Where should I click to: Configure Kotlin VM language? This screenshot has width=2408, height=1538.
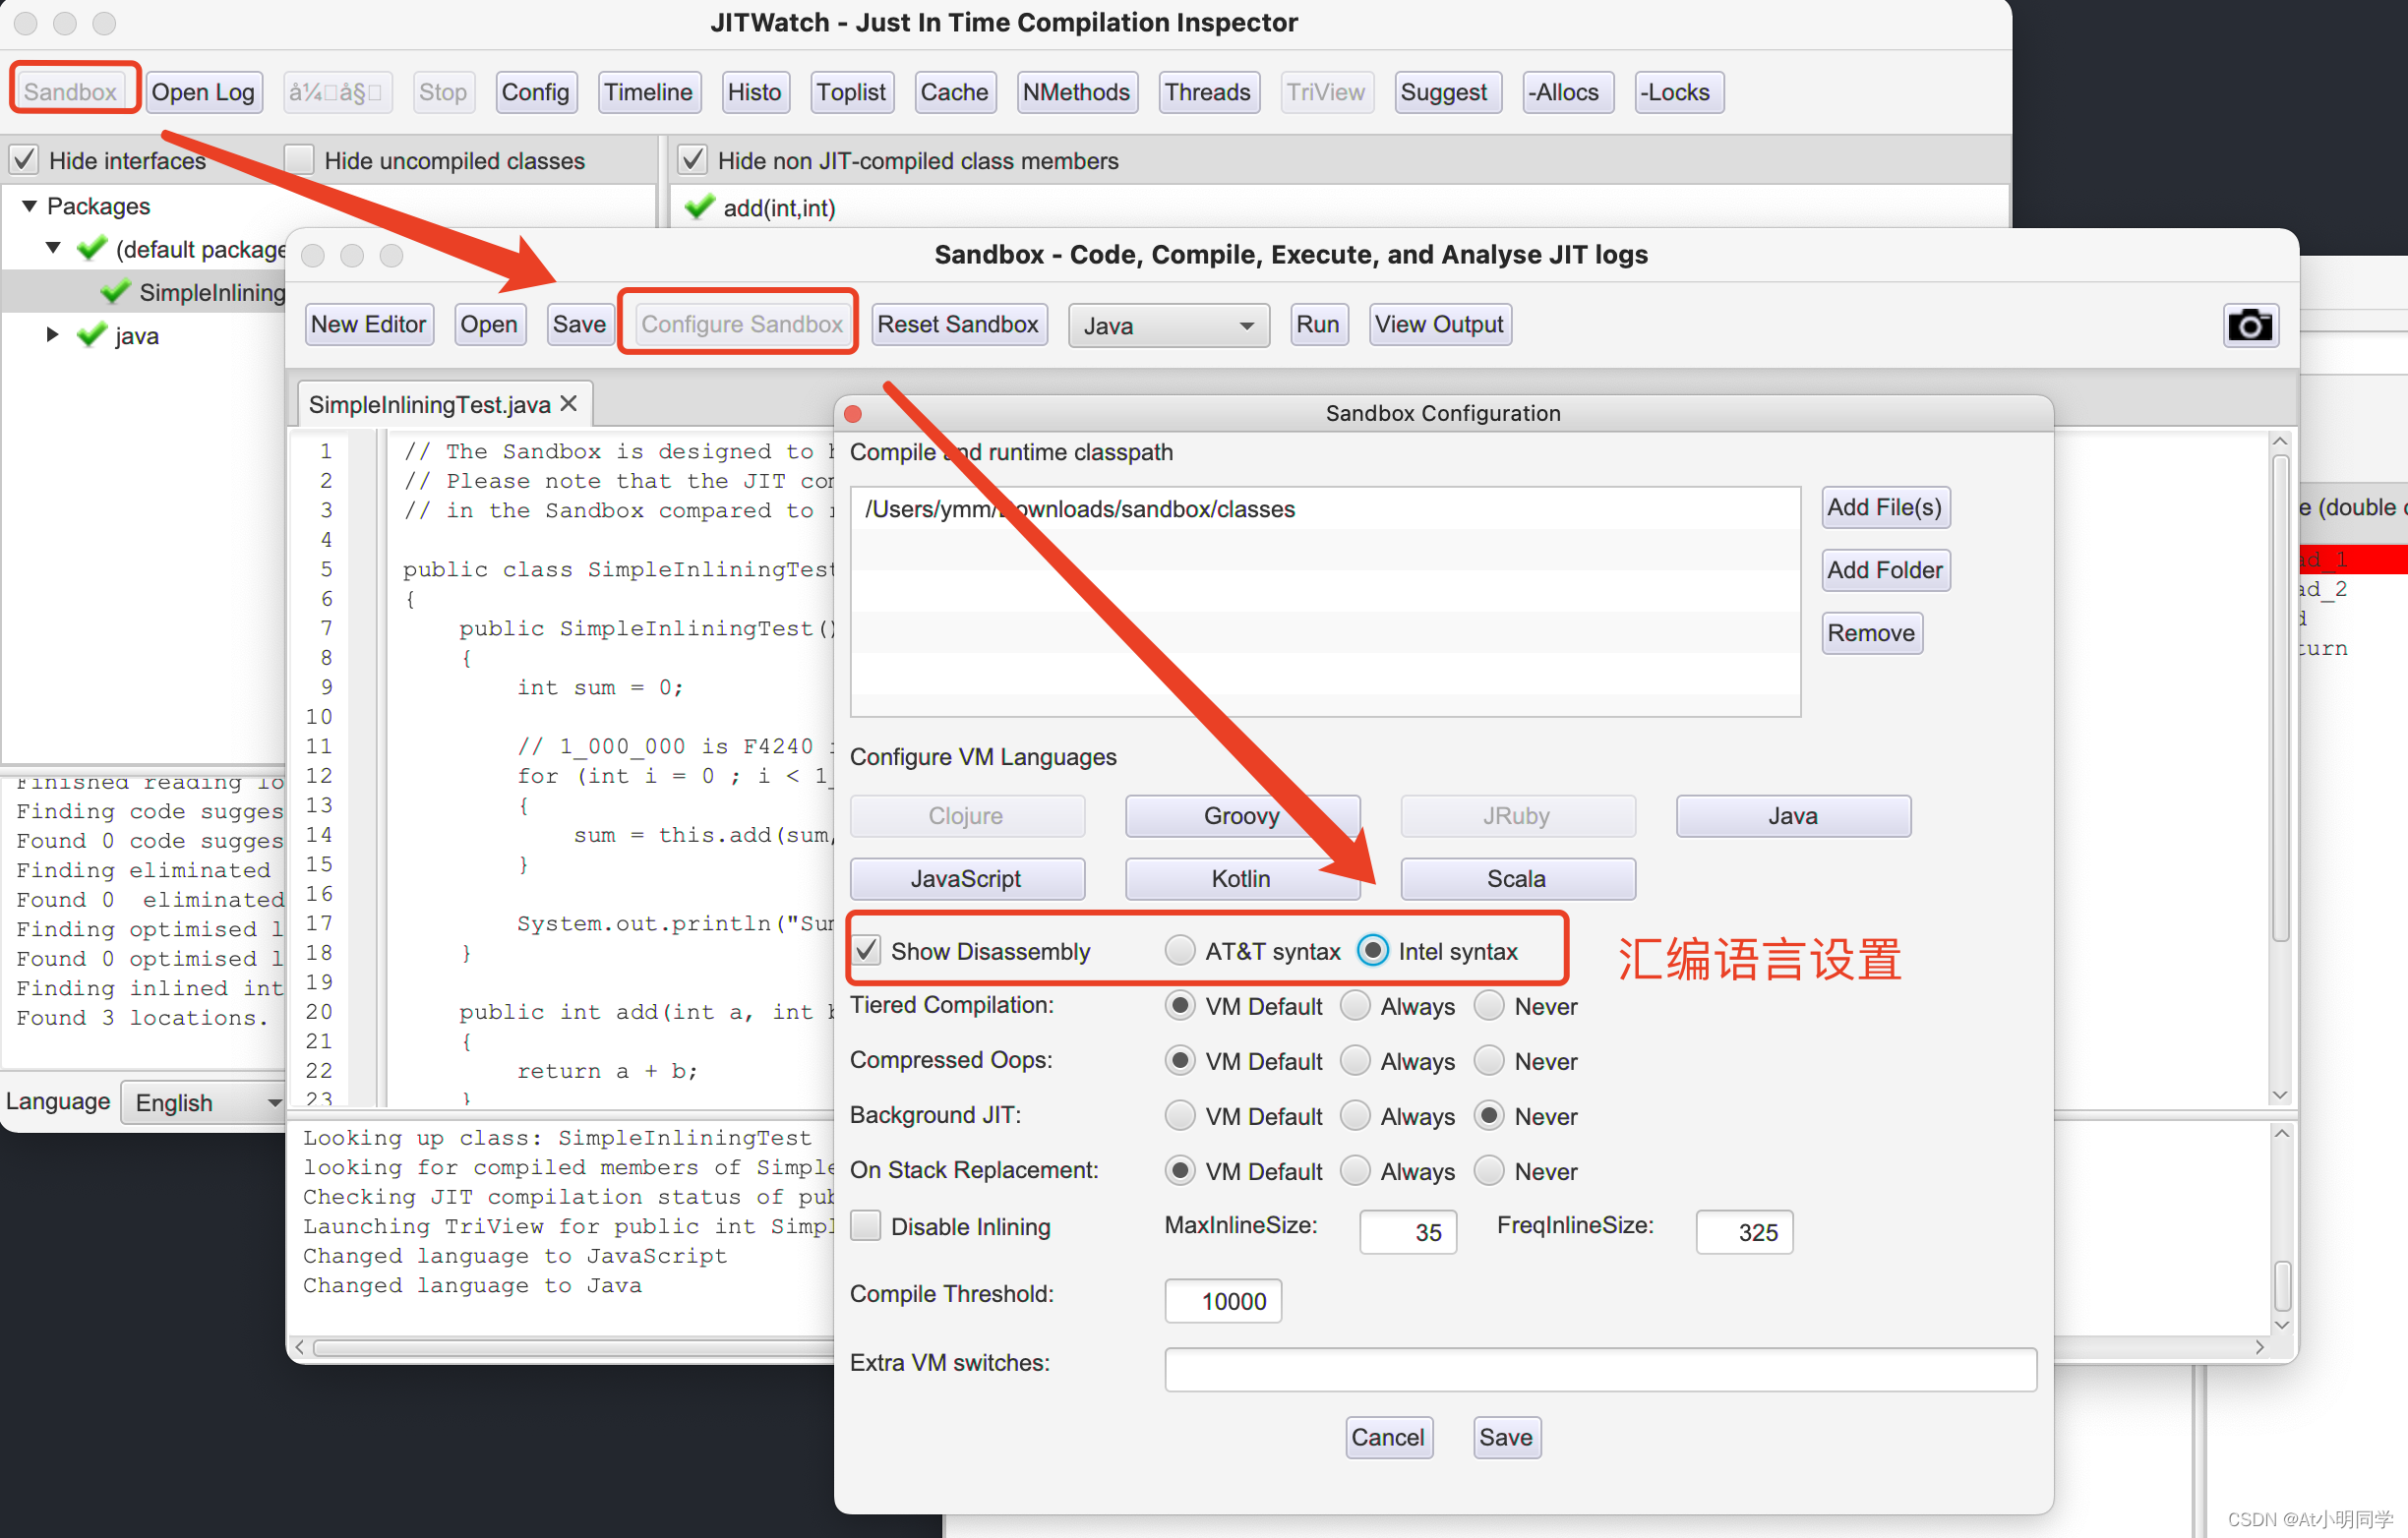tap(1242, 878)
